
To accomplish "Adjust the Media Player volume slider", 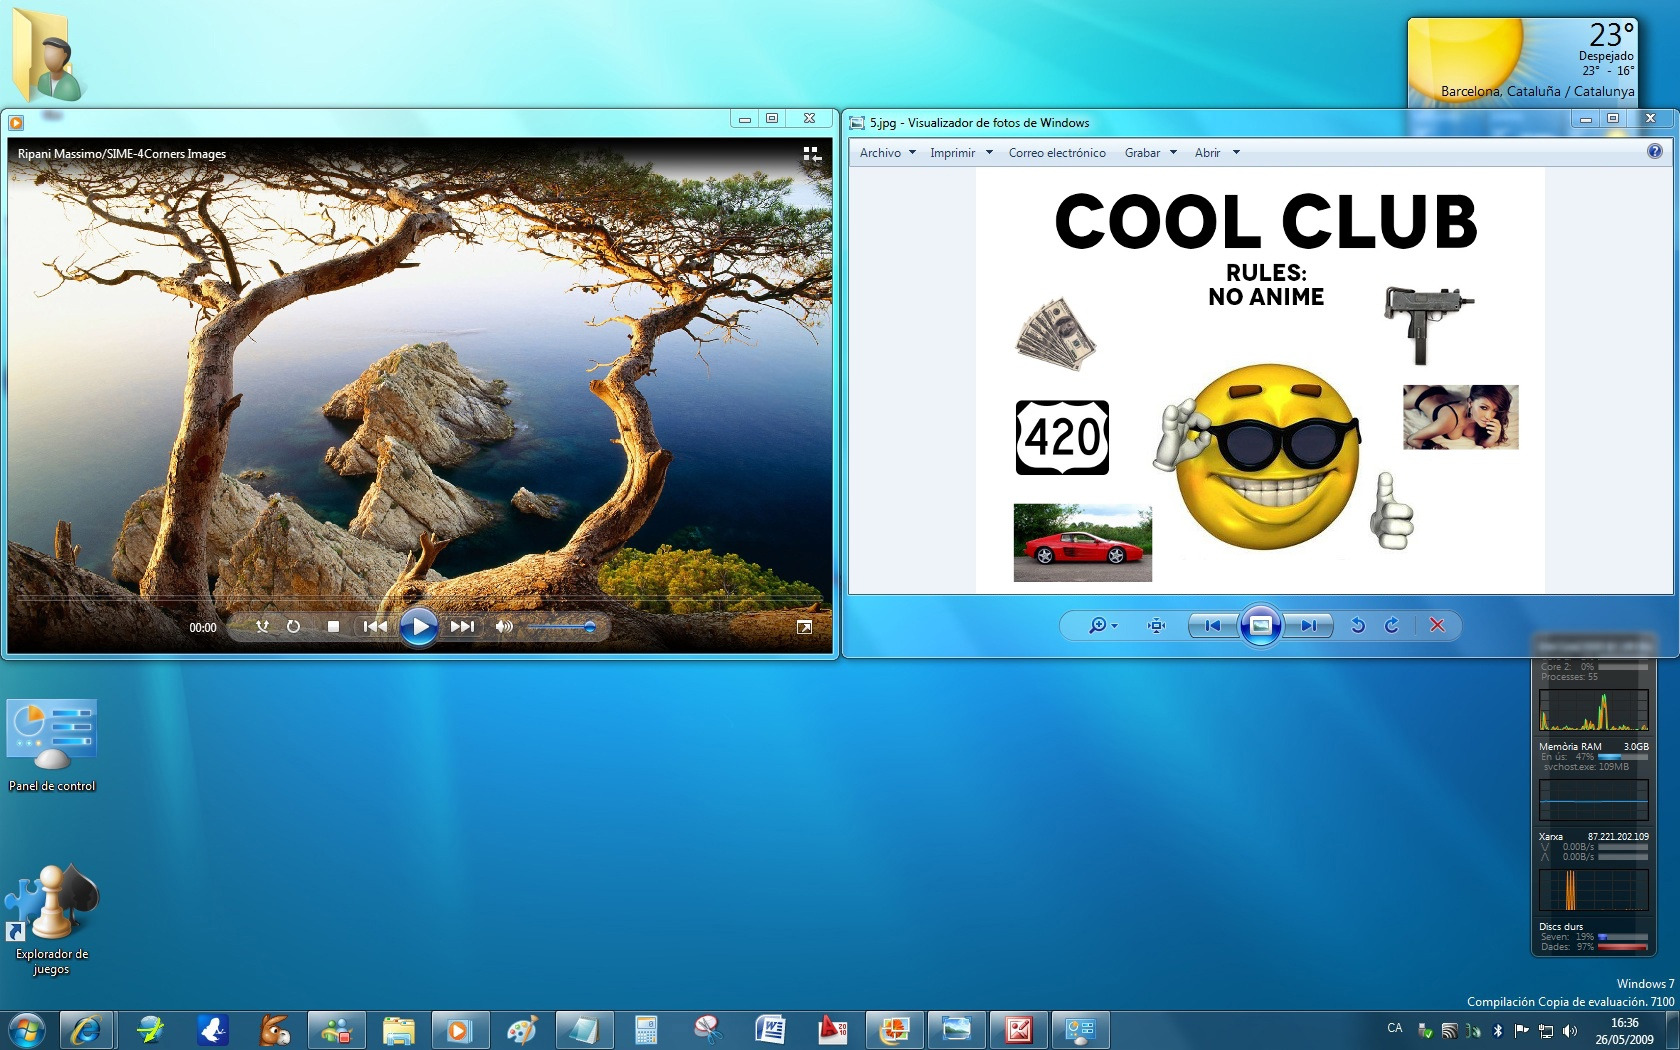I will tap(562, 627).
